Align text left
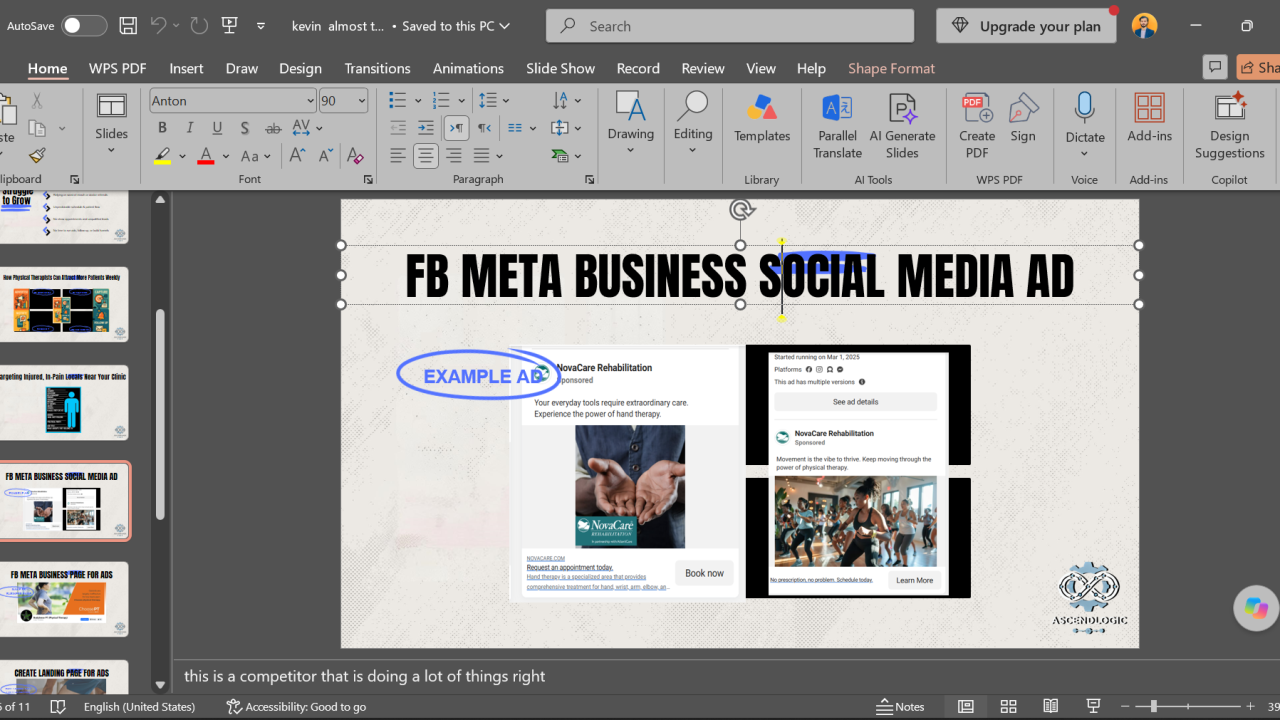This screenshot has height=720, width=1280. point(398,156)
